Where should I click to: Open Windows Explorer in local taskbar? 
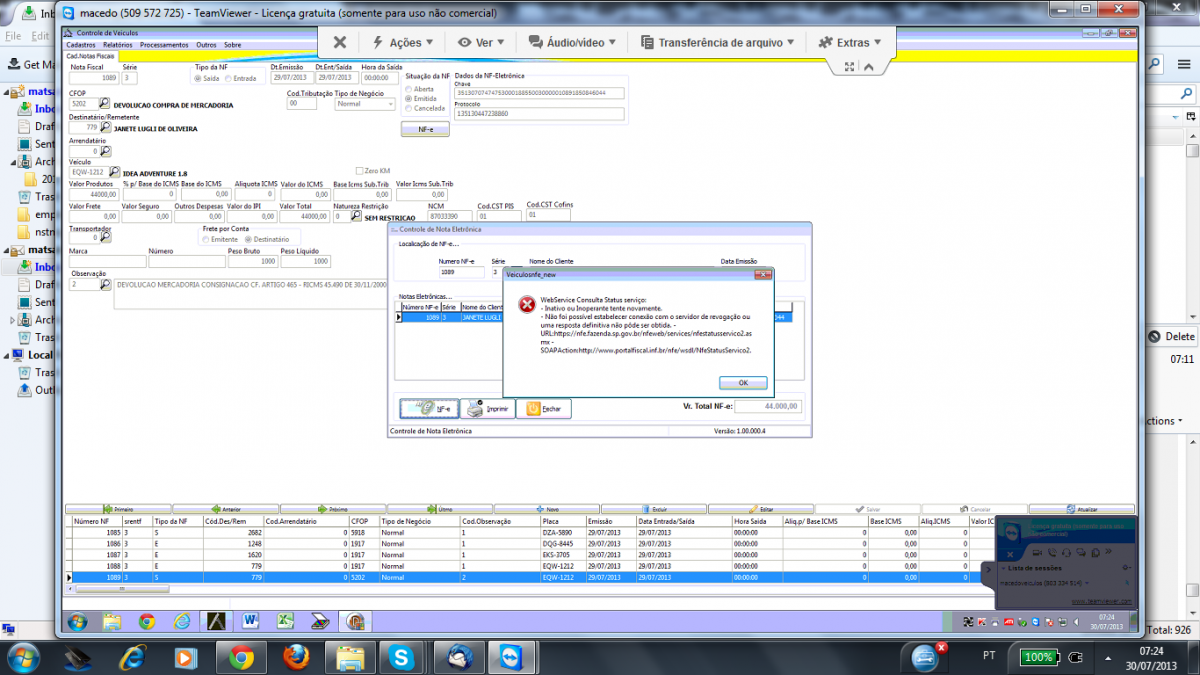(x=350, y=658)
